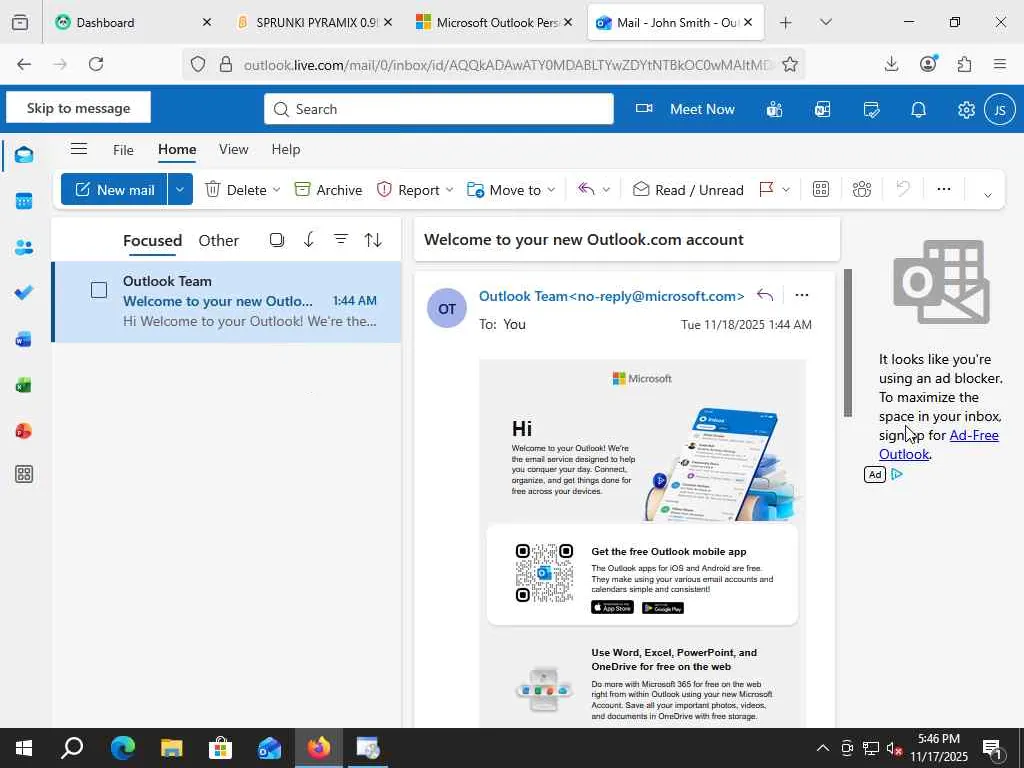Open the File menu
The image size is (1024, 768).
(x=123, y=150)
